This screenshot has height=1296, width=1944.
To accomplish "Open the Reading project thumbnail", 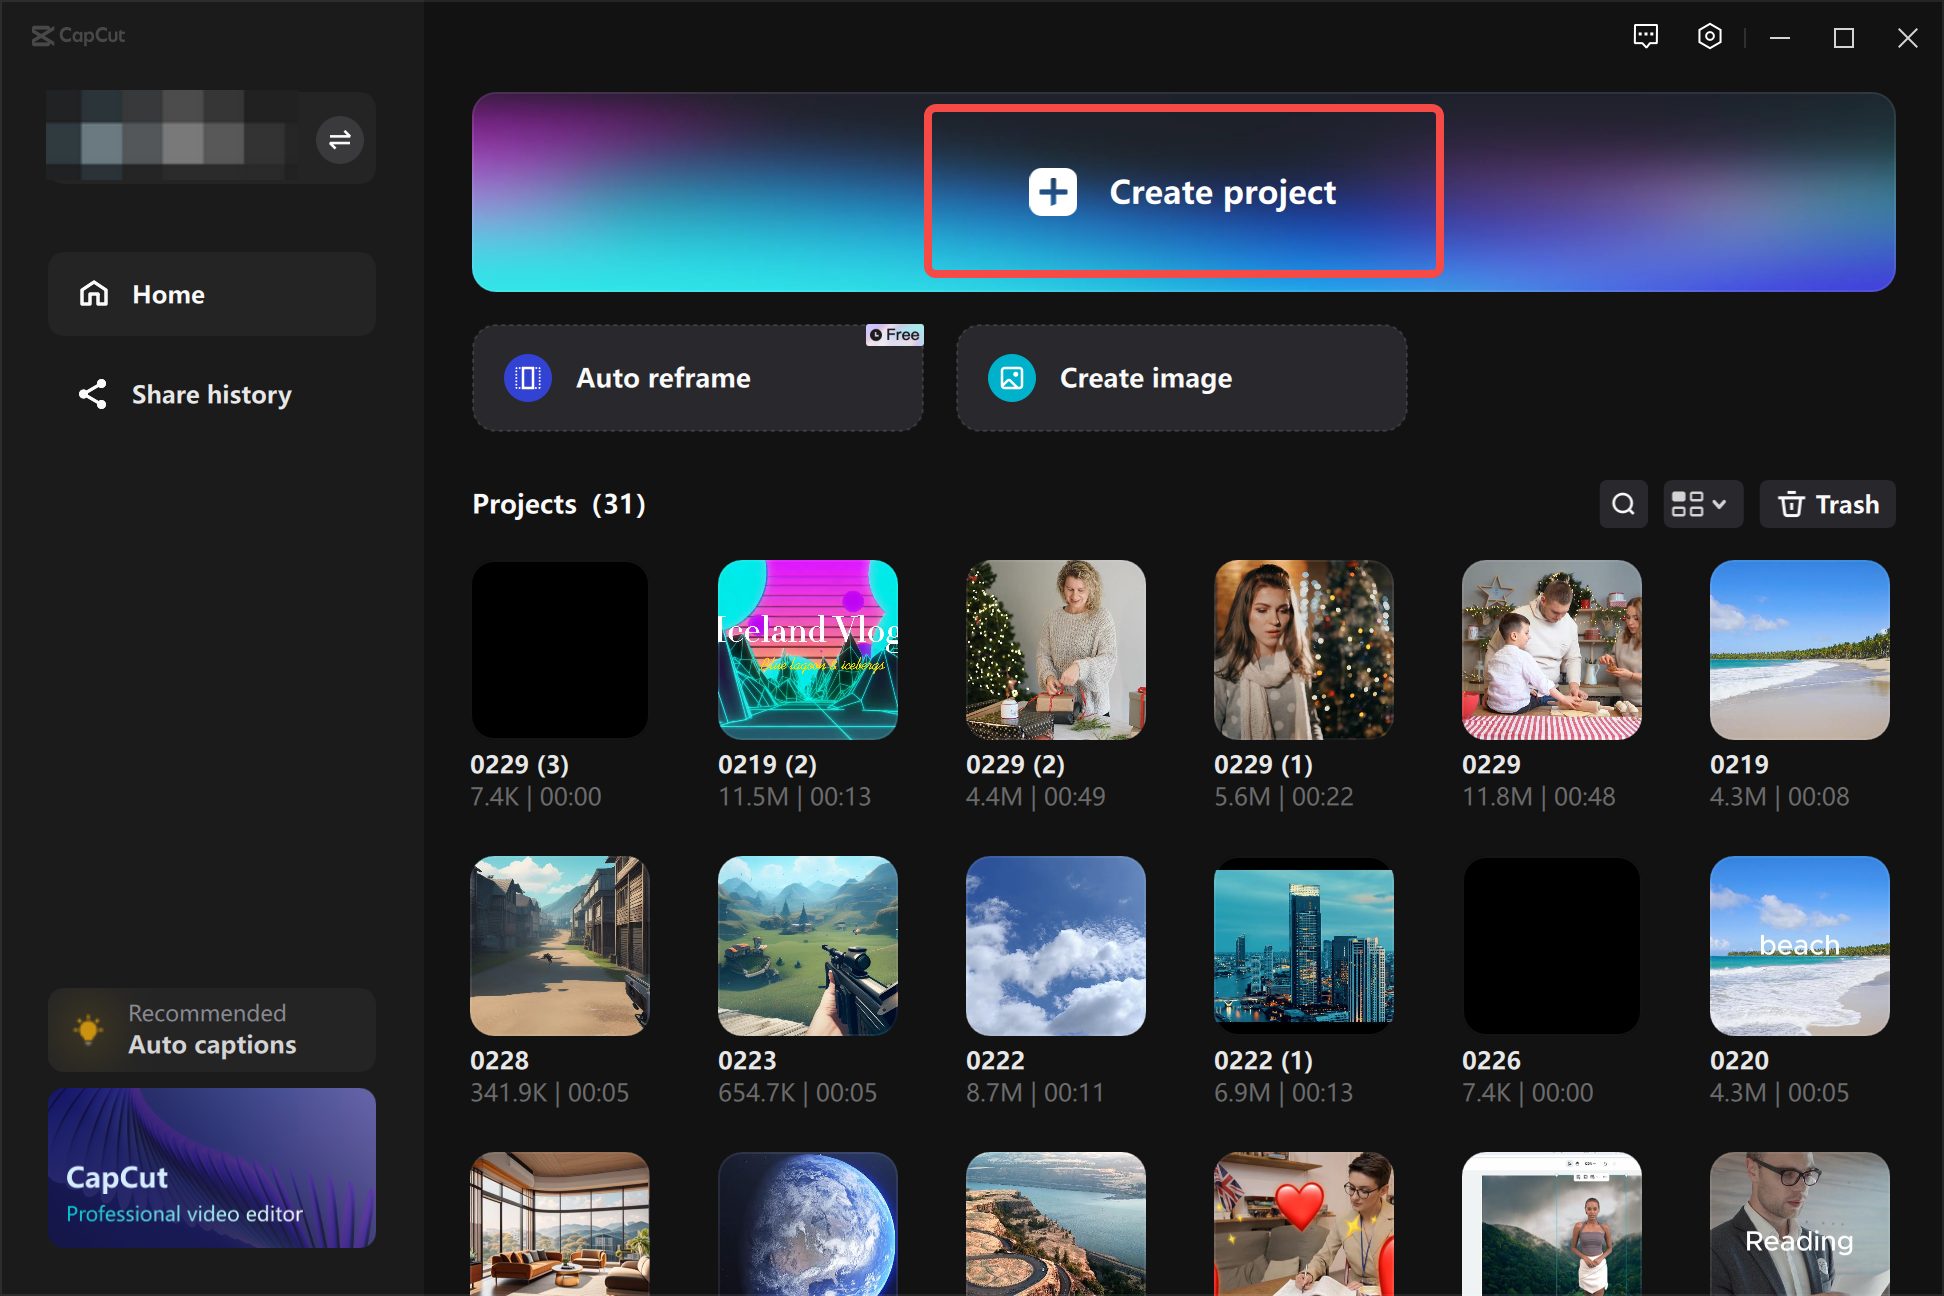I will pos(1800,1224).
